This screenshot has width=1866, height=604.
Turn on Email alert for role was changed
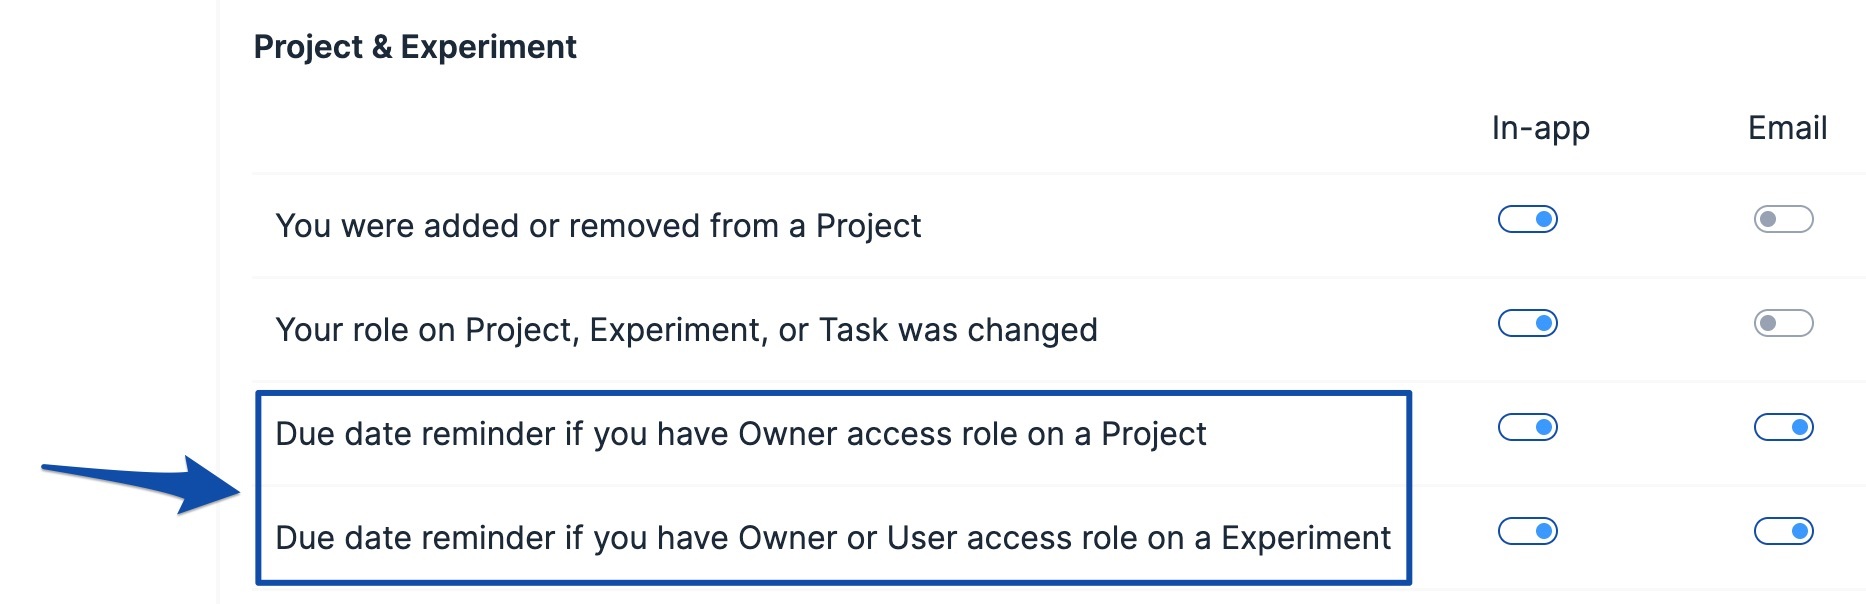click(1783, 323)
